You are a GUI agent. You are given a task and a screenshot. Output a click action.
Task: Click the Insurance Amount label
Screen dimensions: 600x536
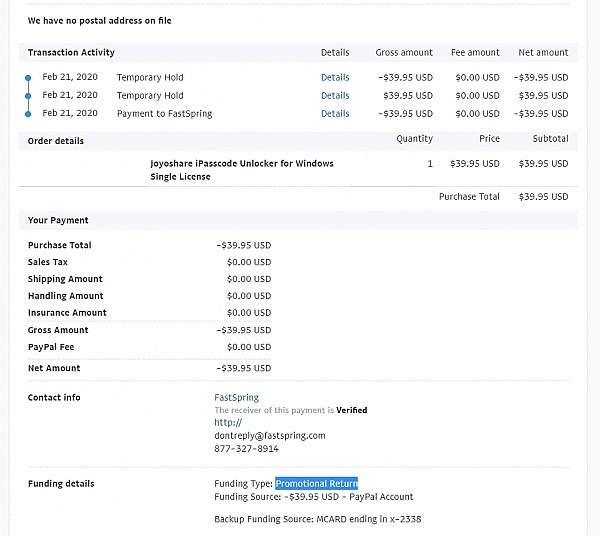(67, 313)
